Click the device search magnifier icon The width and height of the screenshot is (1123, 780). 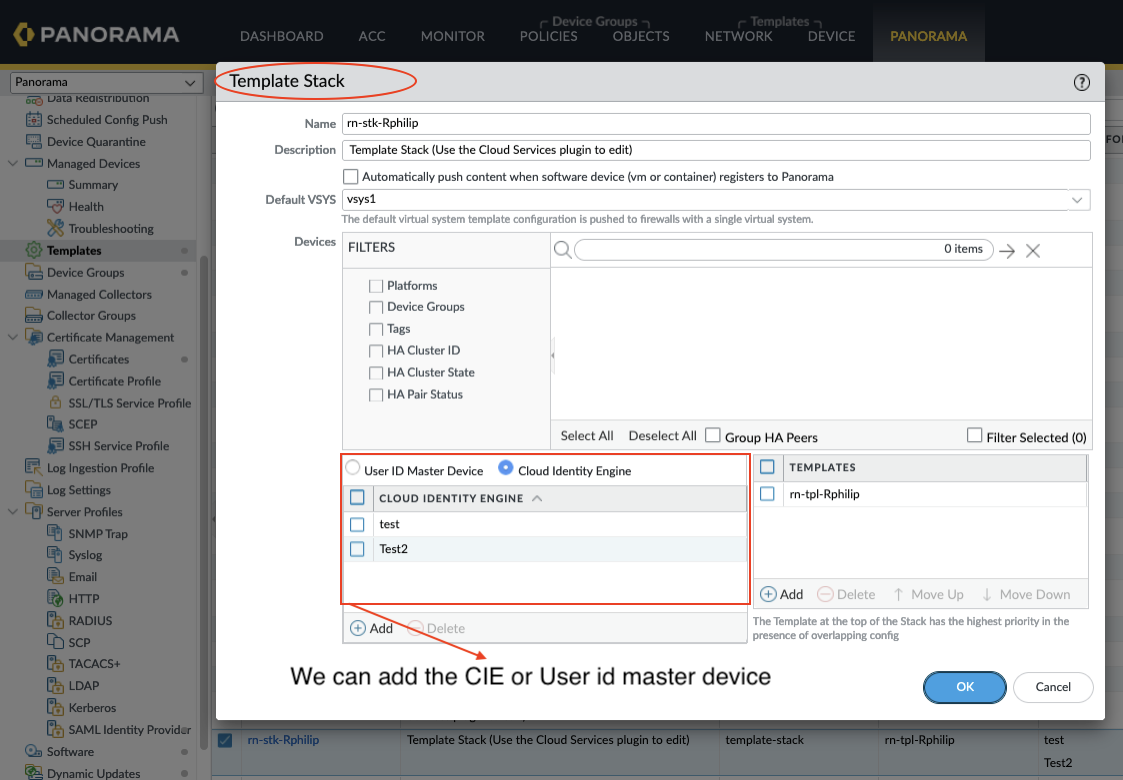click(x=562, y=249)
